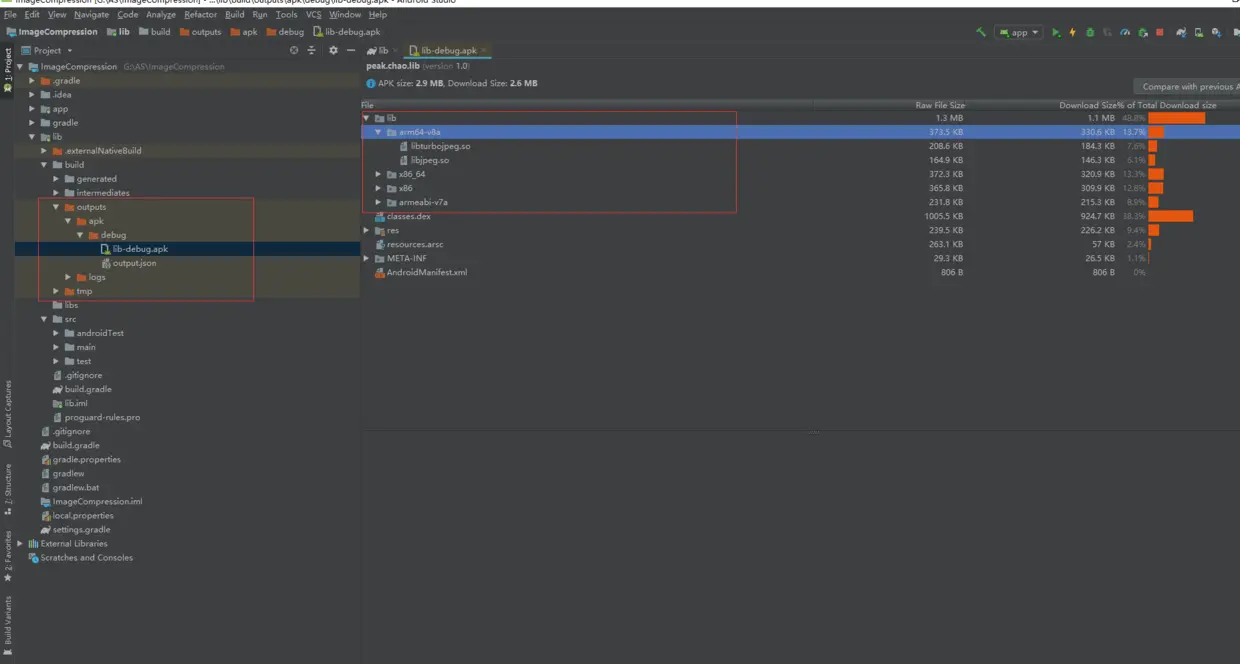The height and width of the screenshot is (664, 1240).
Task: Click scroll-from-source target icon in Project panel
Action: point(294,50)
